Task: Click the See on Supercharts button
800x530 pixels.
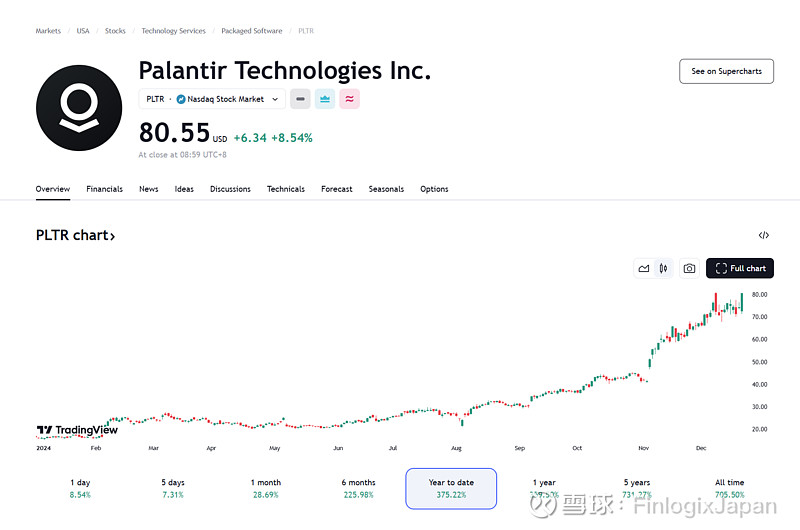Action: [726, 71]
